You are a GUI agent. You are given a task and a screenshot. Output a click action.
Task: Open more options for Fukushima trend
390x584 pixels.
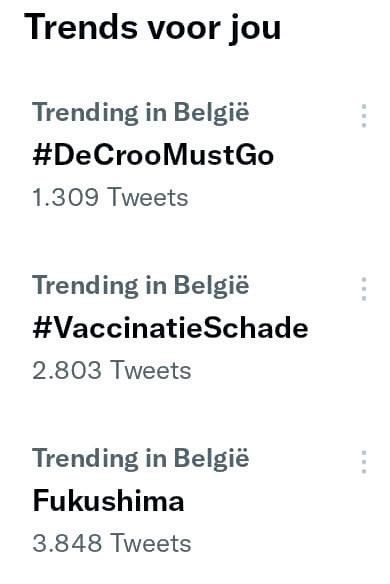364,462
